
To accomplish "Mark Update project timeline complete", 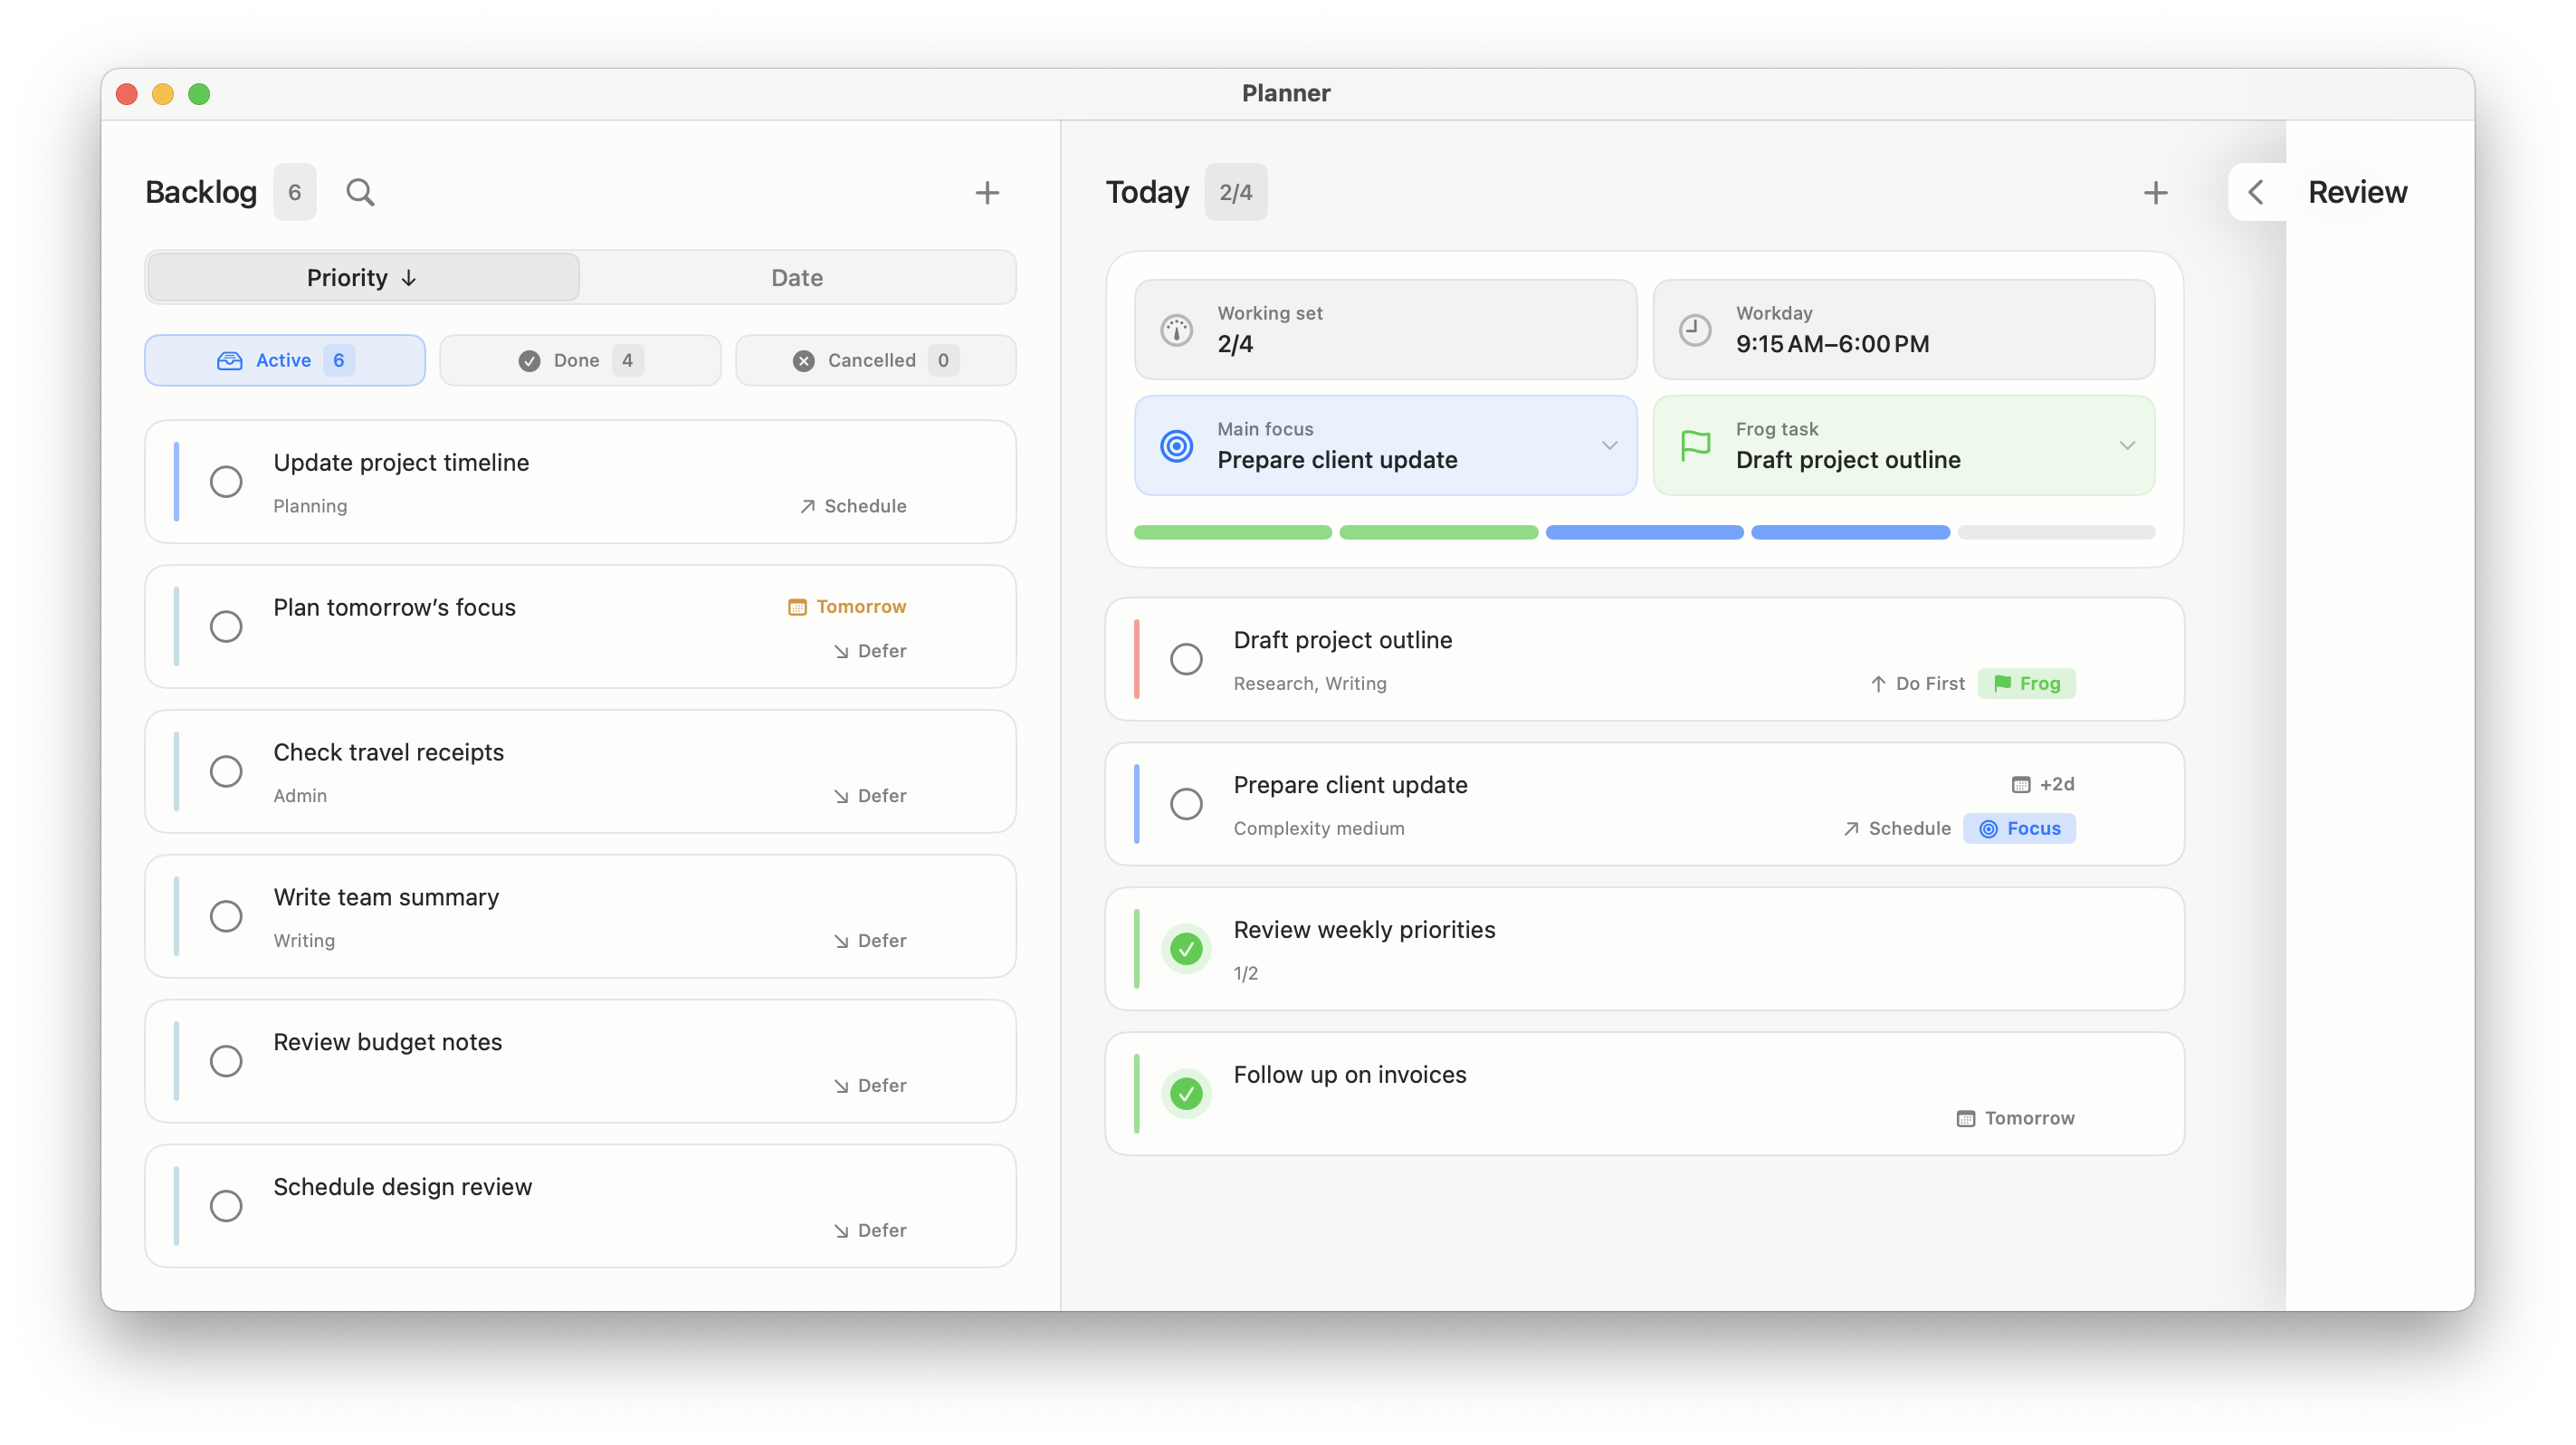I will click(226, 481).
